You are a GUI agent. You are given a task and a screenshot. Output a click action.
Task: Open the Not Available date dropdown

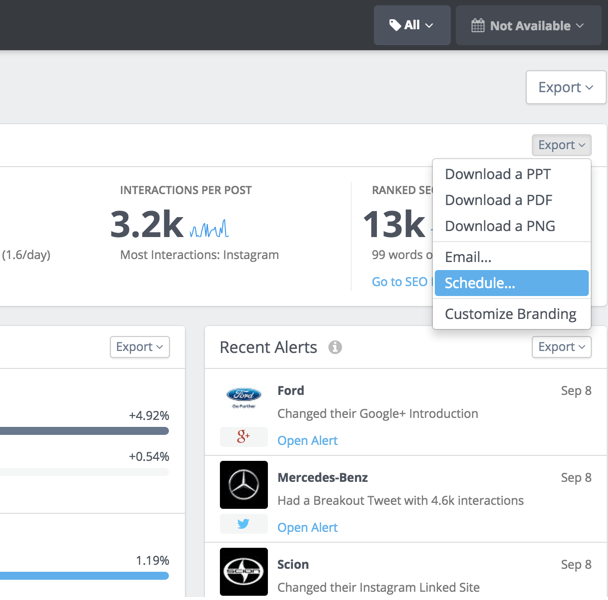[529, 25]
